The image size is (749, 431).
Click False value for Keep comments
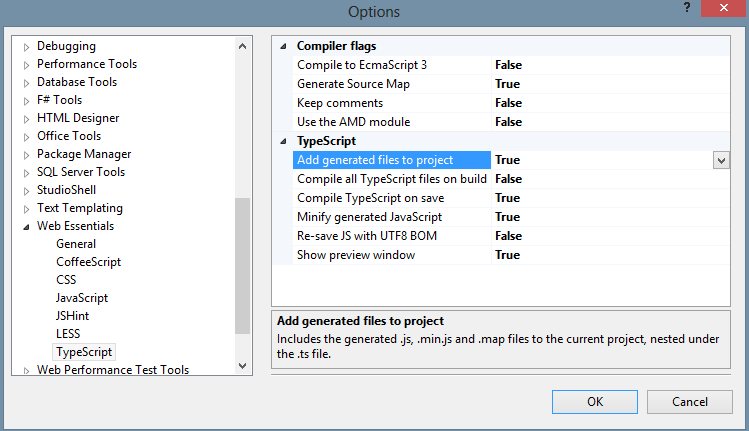tap(508, 103)
